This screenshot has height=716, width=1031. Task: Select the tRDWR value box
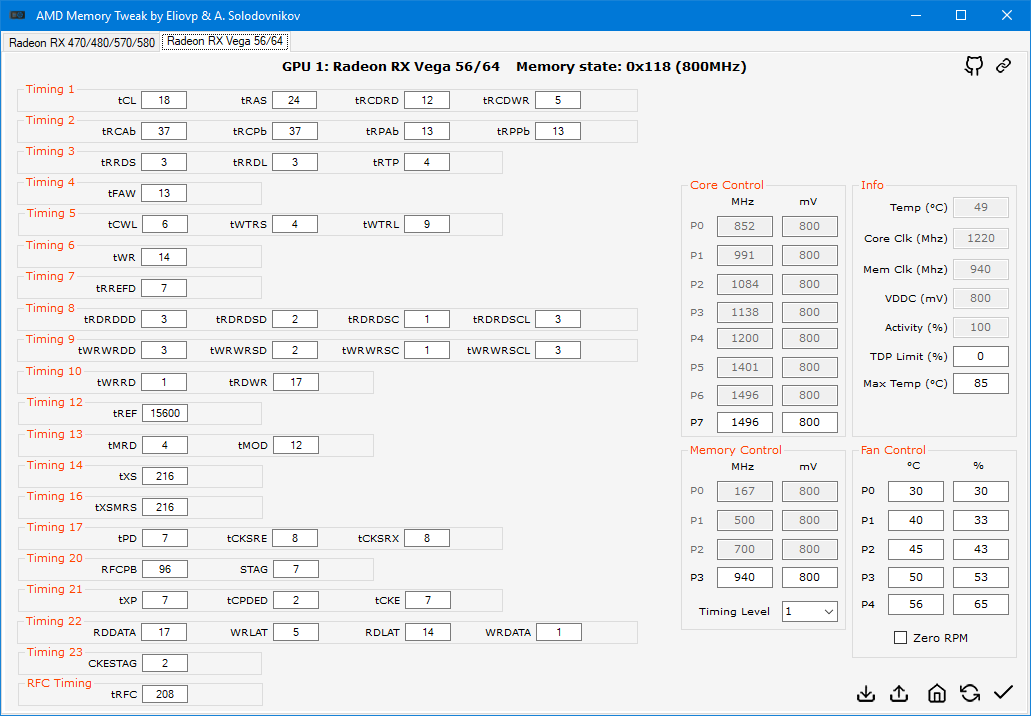pyautogui.click(x=296, y=381)
